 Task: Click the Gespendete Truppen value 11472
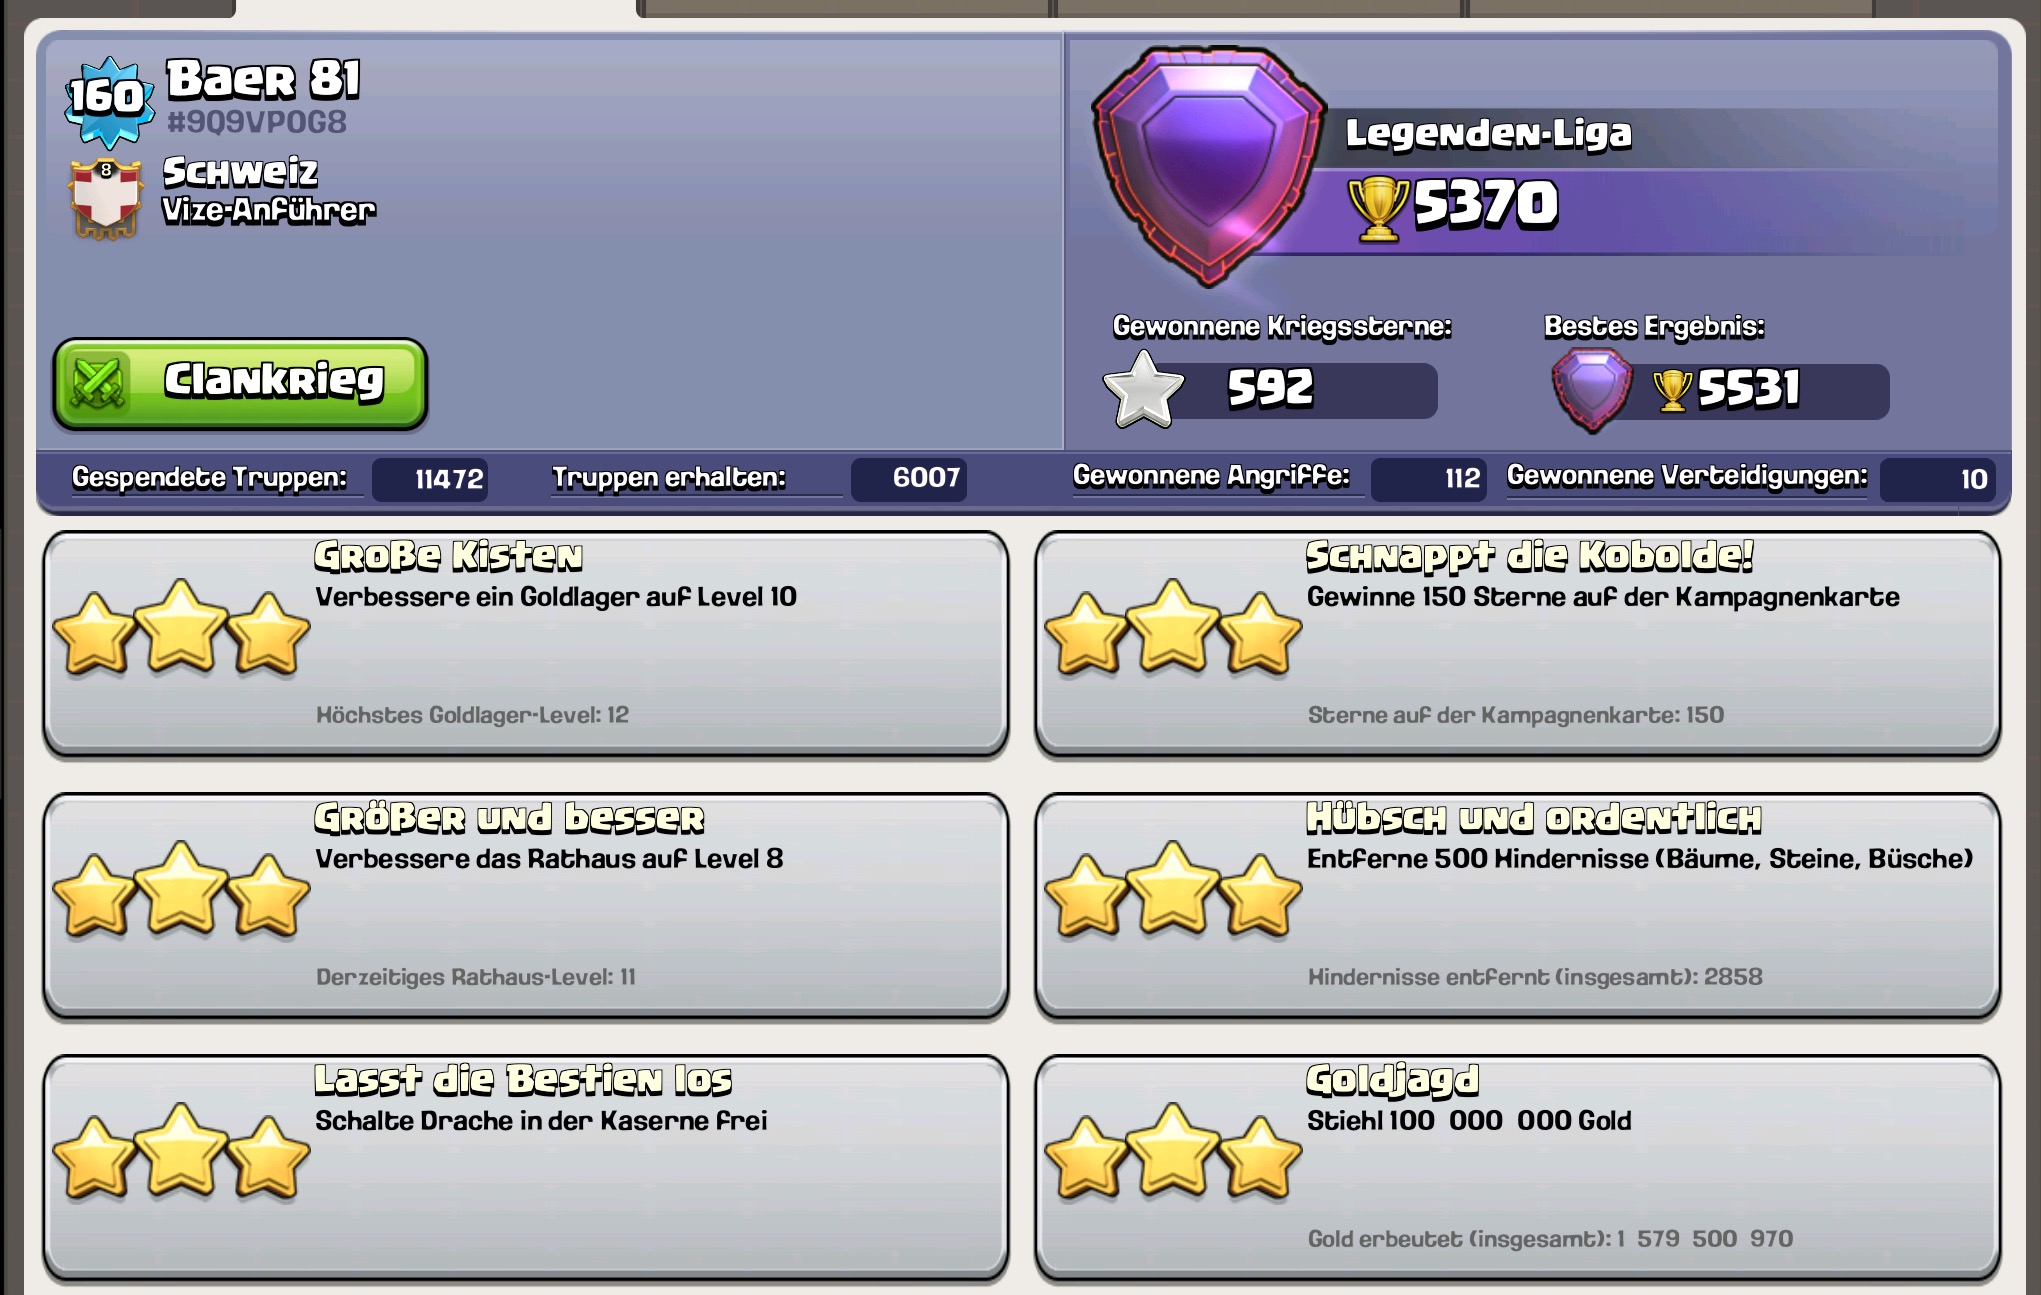[x=430, y=479]
